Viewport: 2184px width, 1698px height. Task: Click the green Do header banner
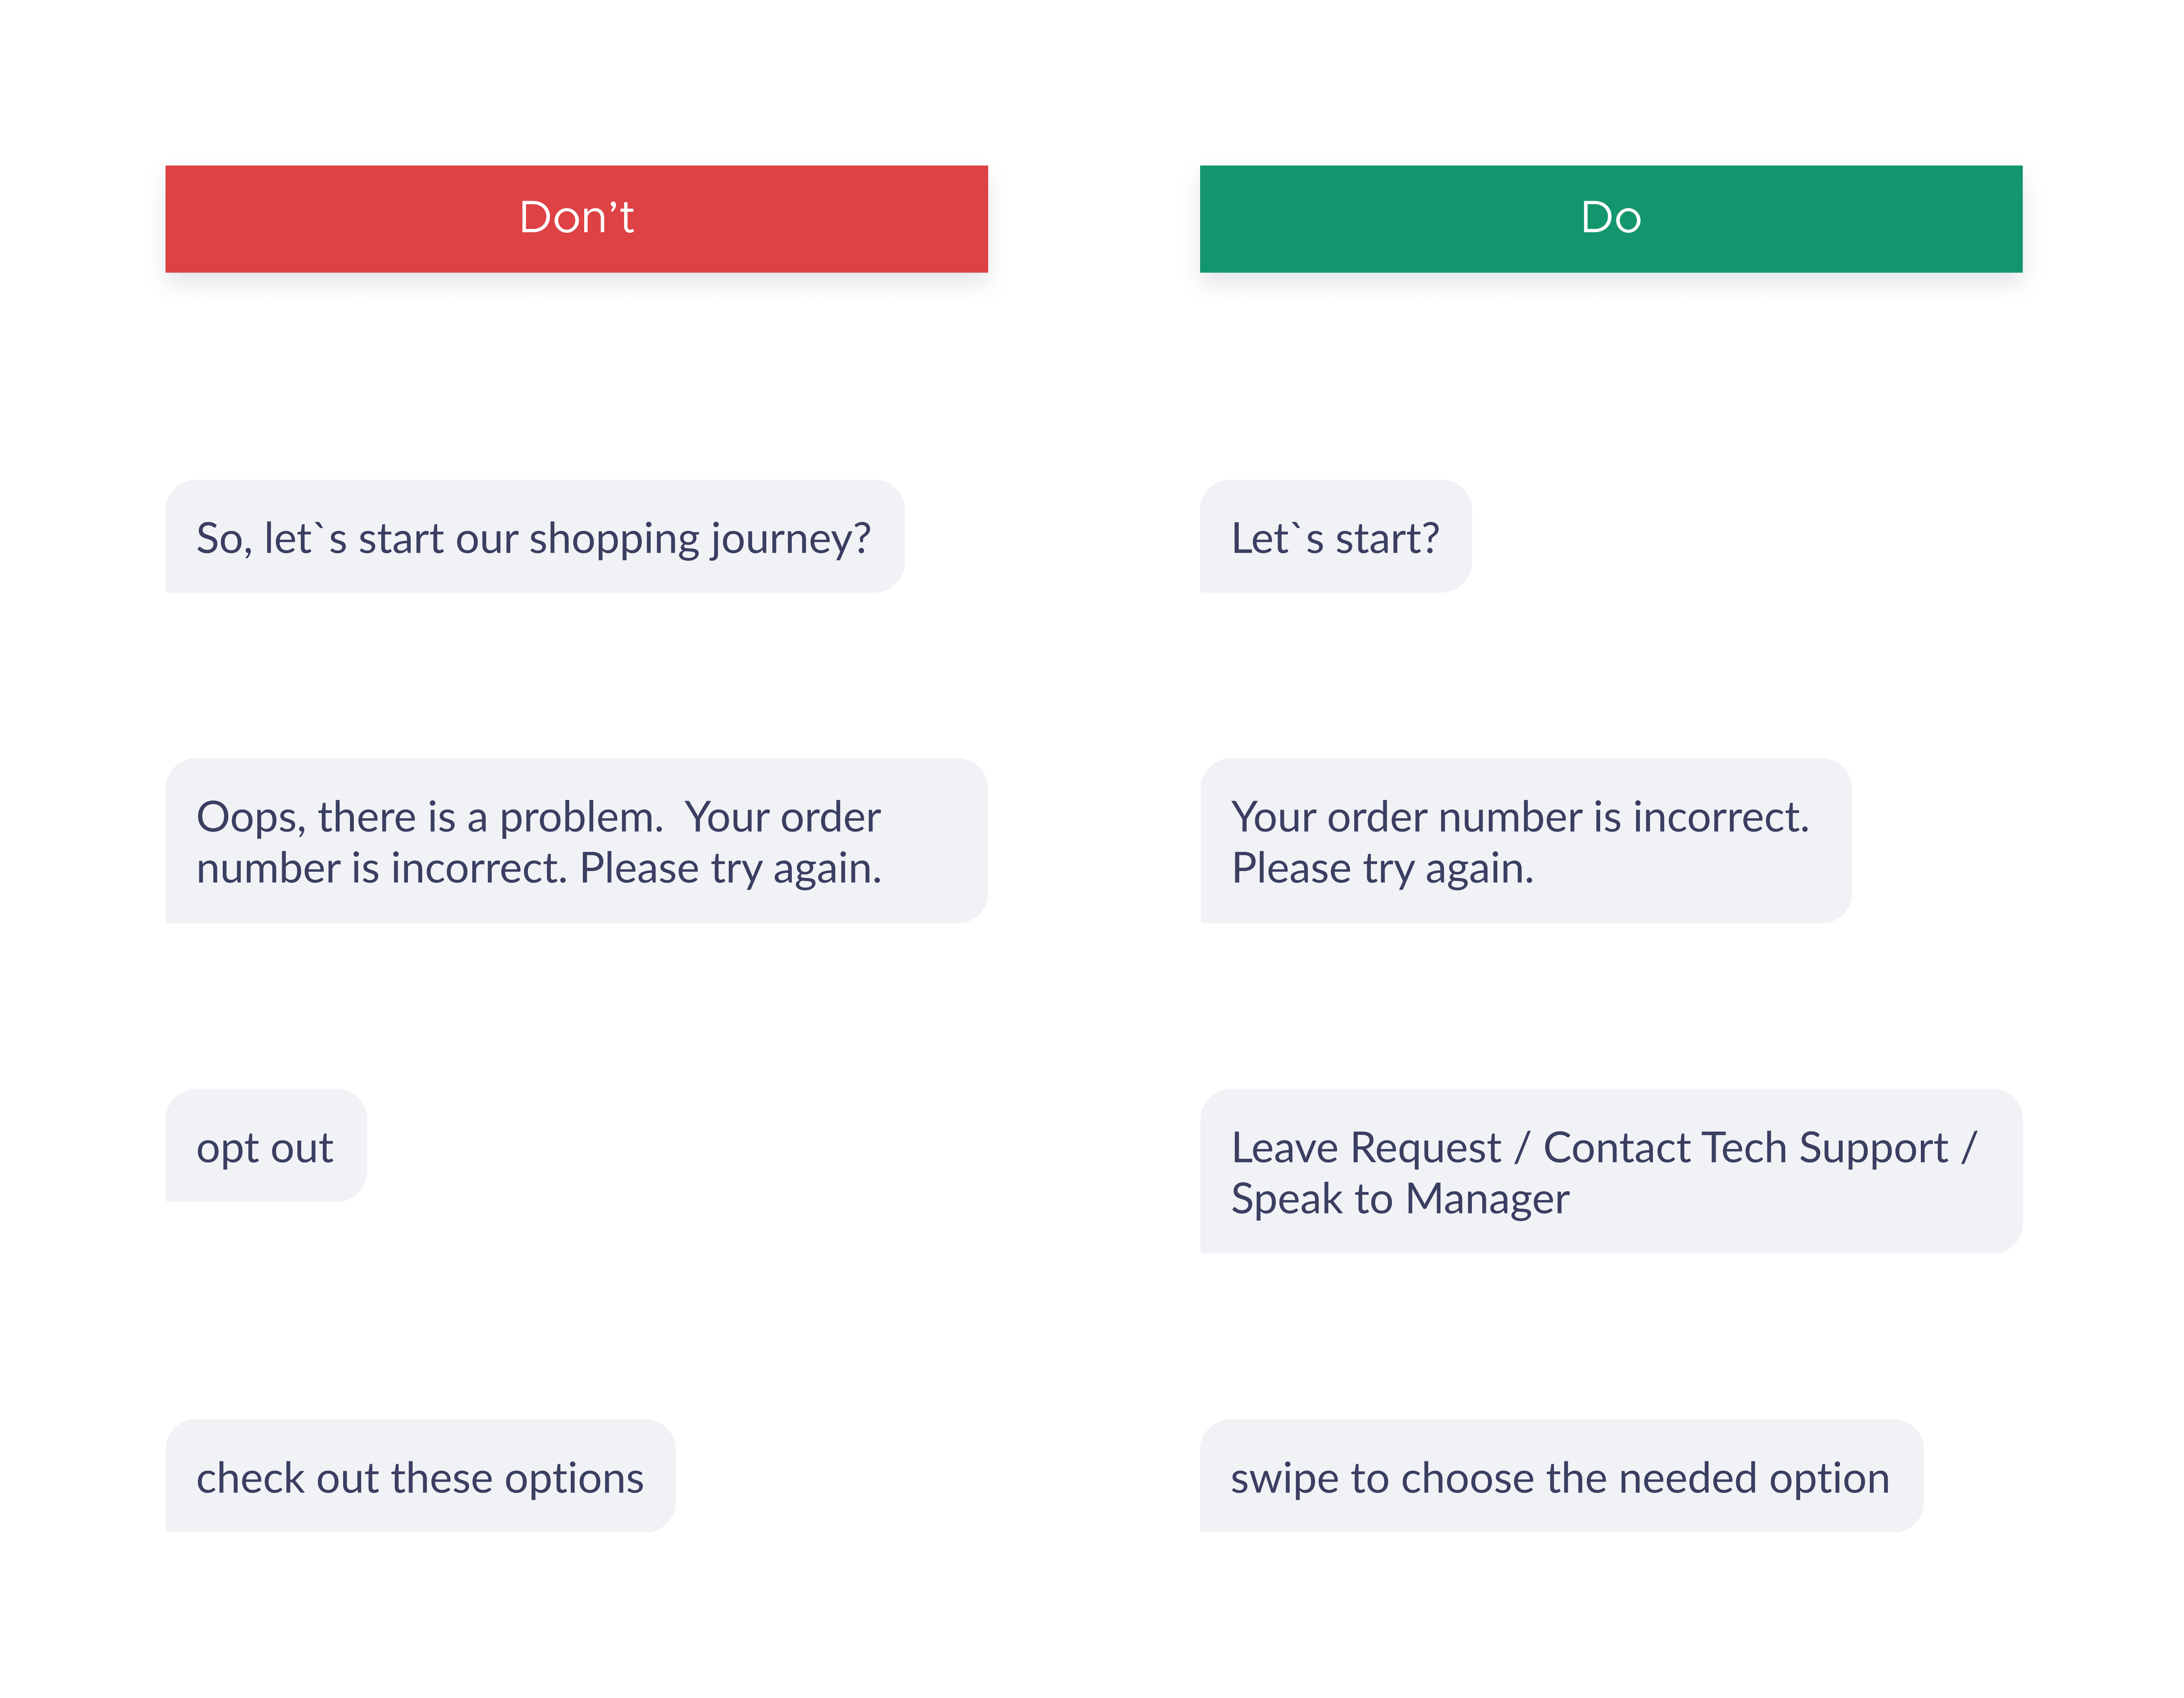tap(1611, 219)
